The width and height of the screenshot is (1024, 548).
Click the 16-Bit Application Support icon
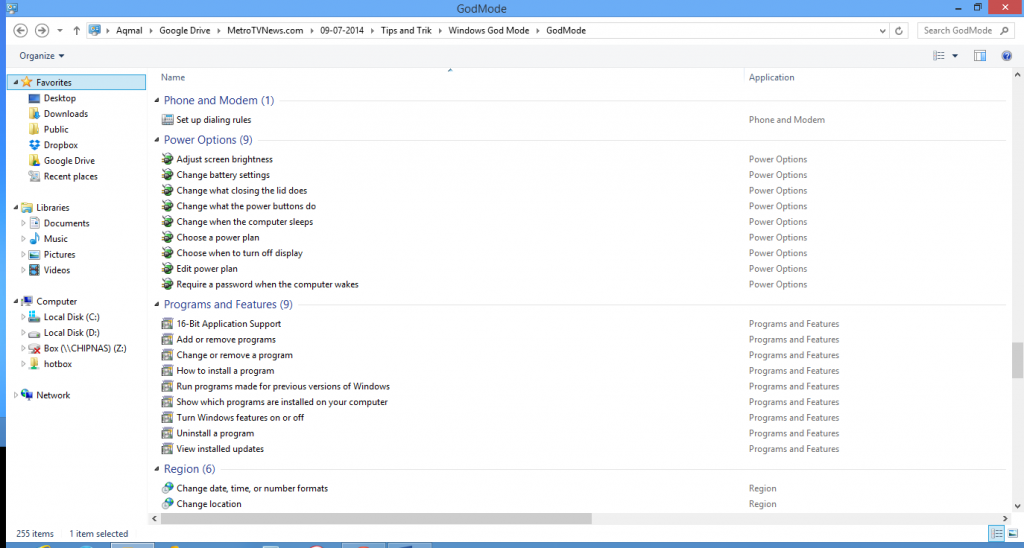pos(168,324)
